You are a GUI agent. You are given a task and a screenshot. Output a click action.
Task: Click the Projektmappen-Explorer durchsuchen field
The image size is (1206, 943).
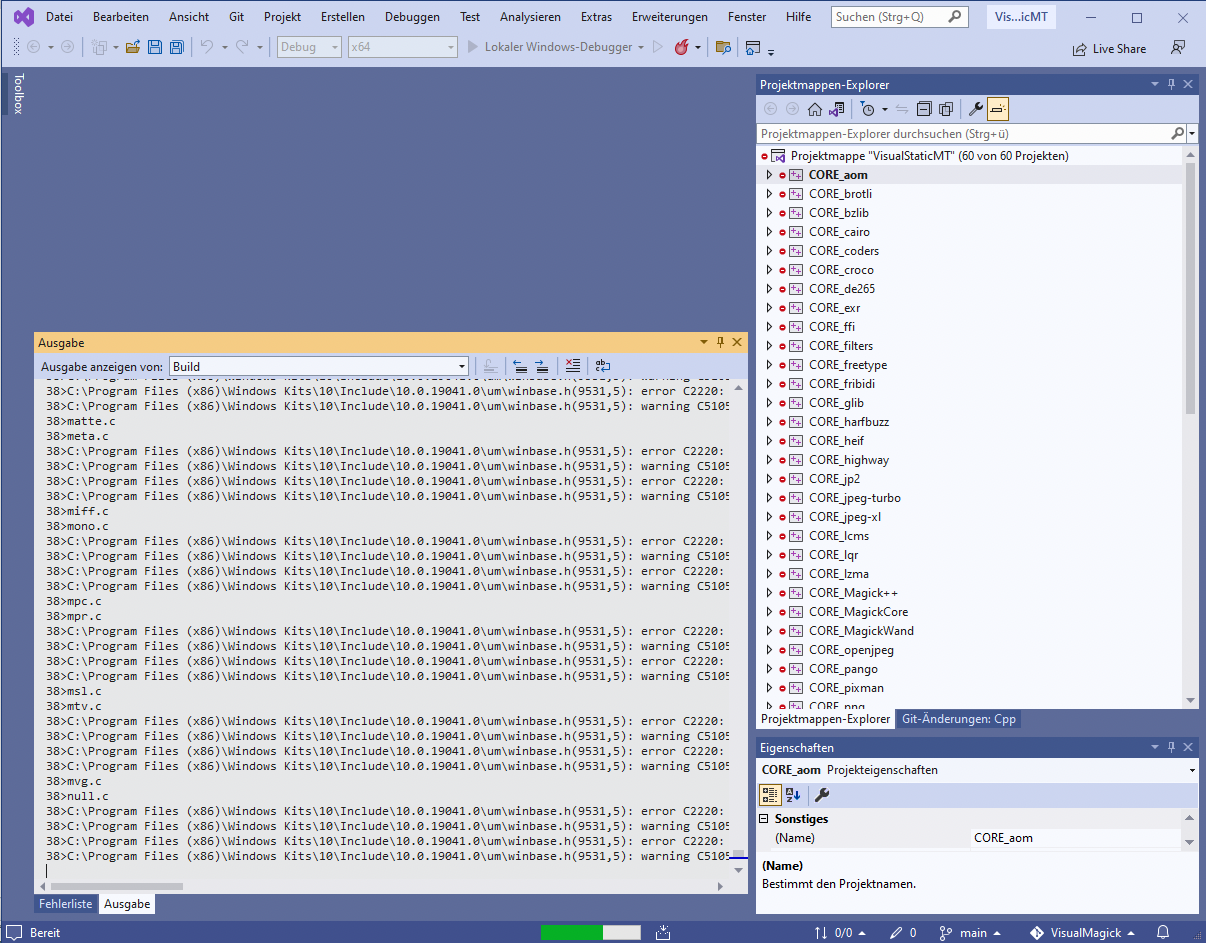pos(964,133)
